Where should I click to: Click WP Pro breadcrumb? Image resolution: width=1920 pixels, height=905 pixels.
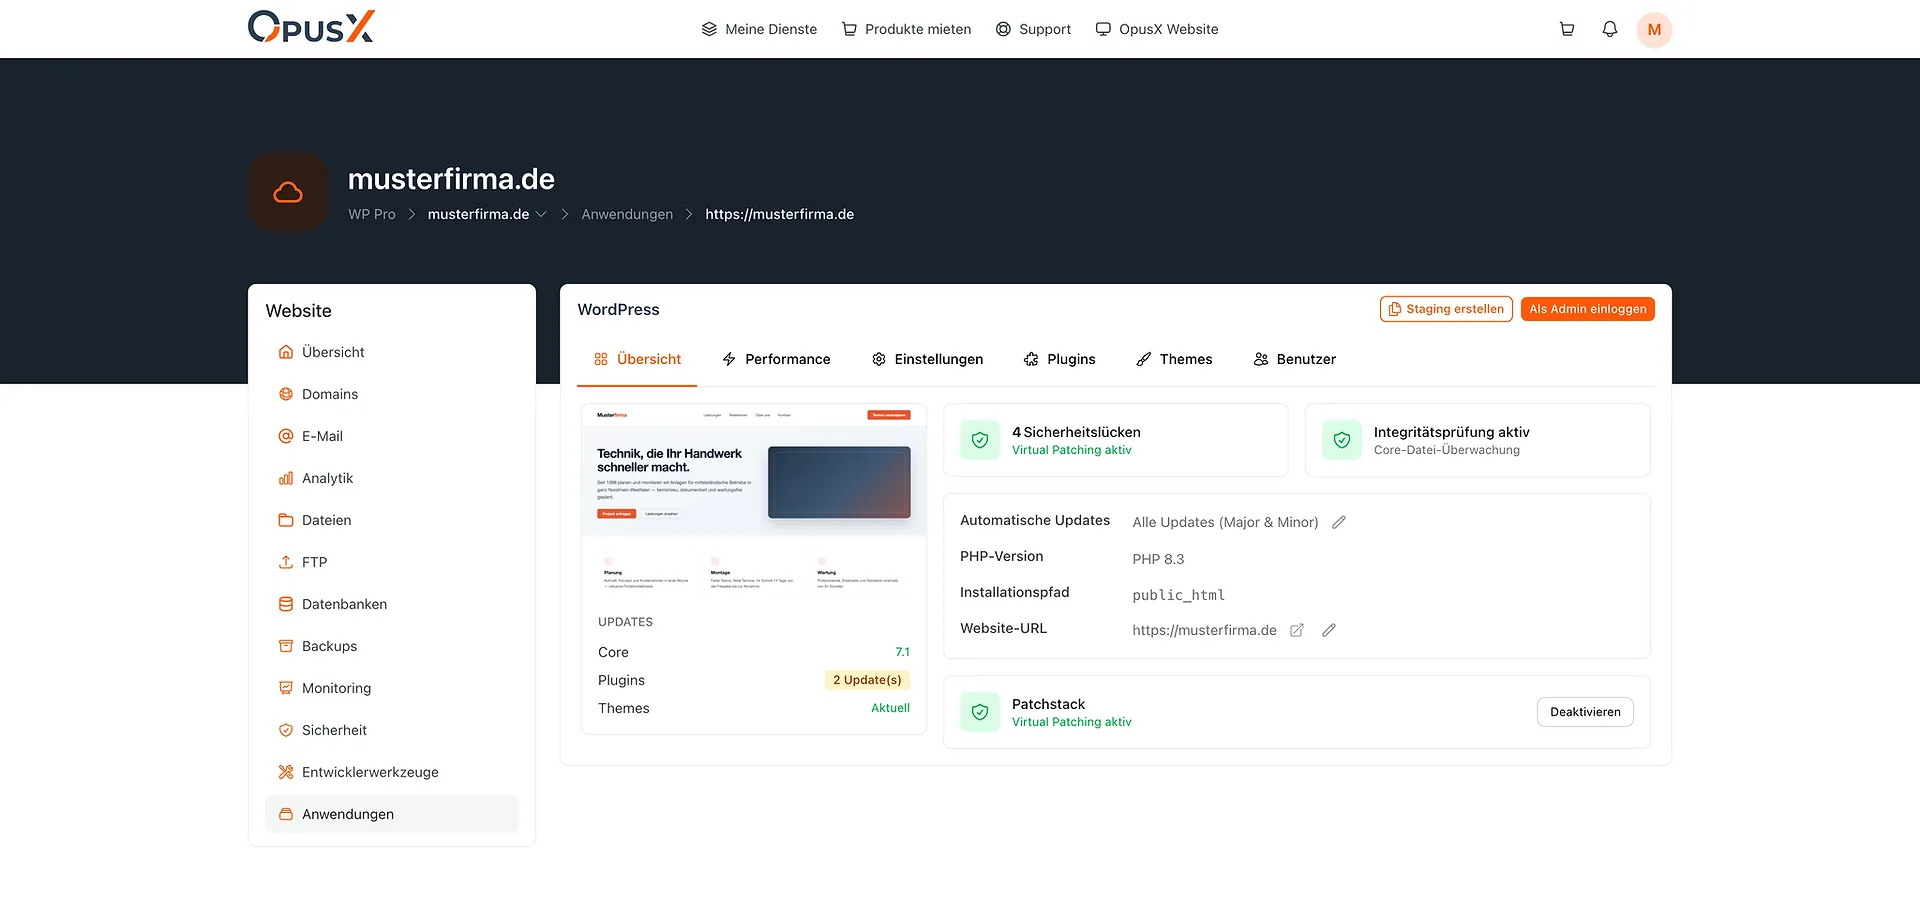point(372,214)
